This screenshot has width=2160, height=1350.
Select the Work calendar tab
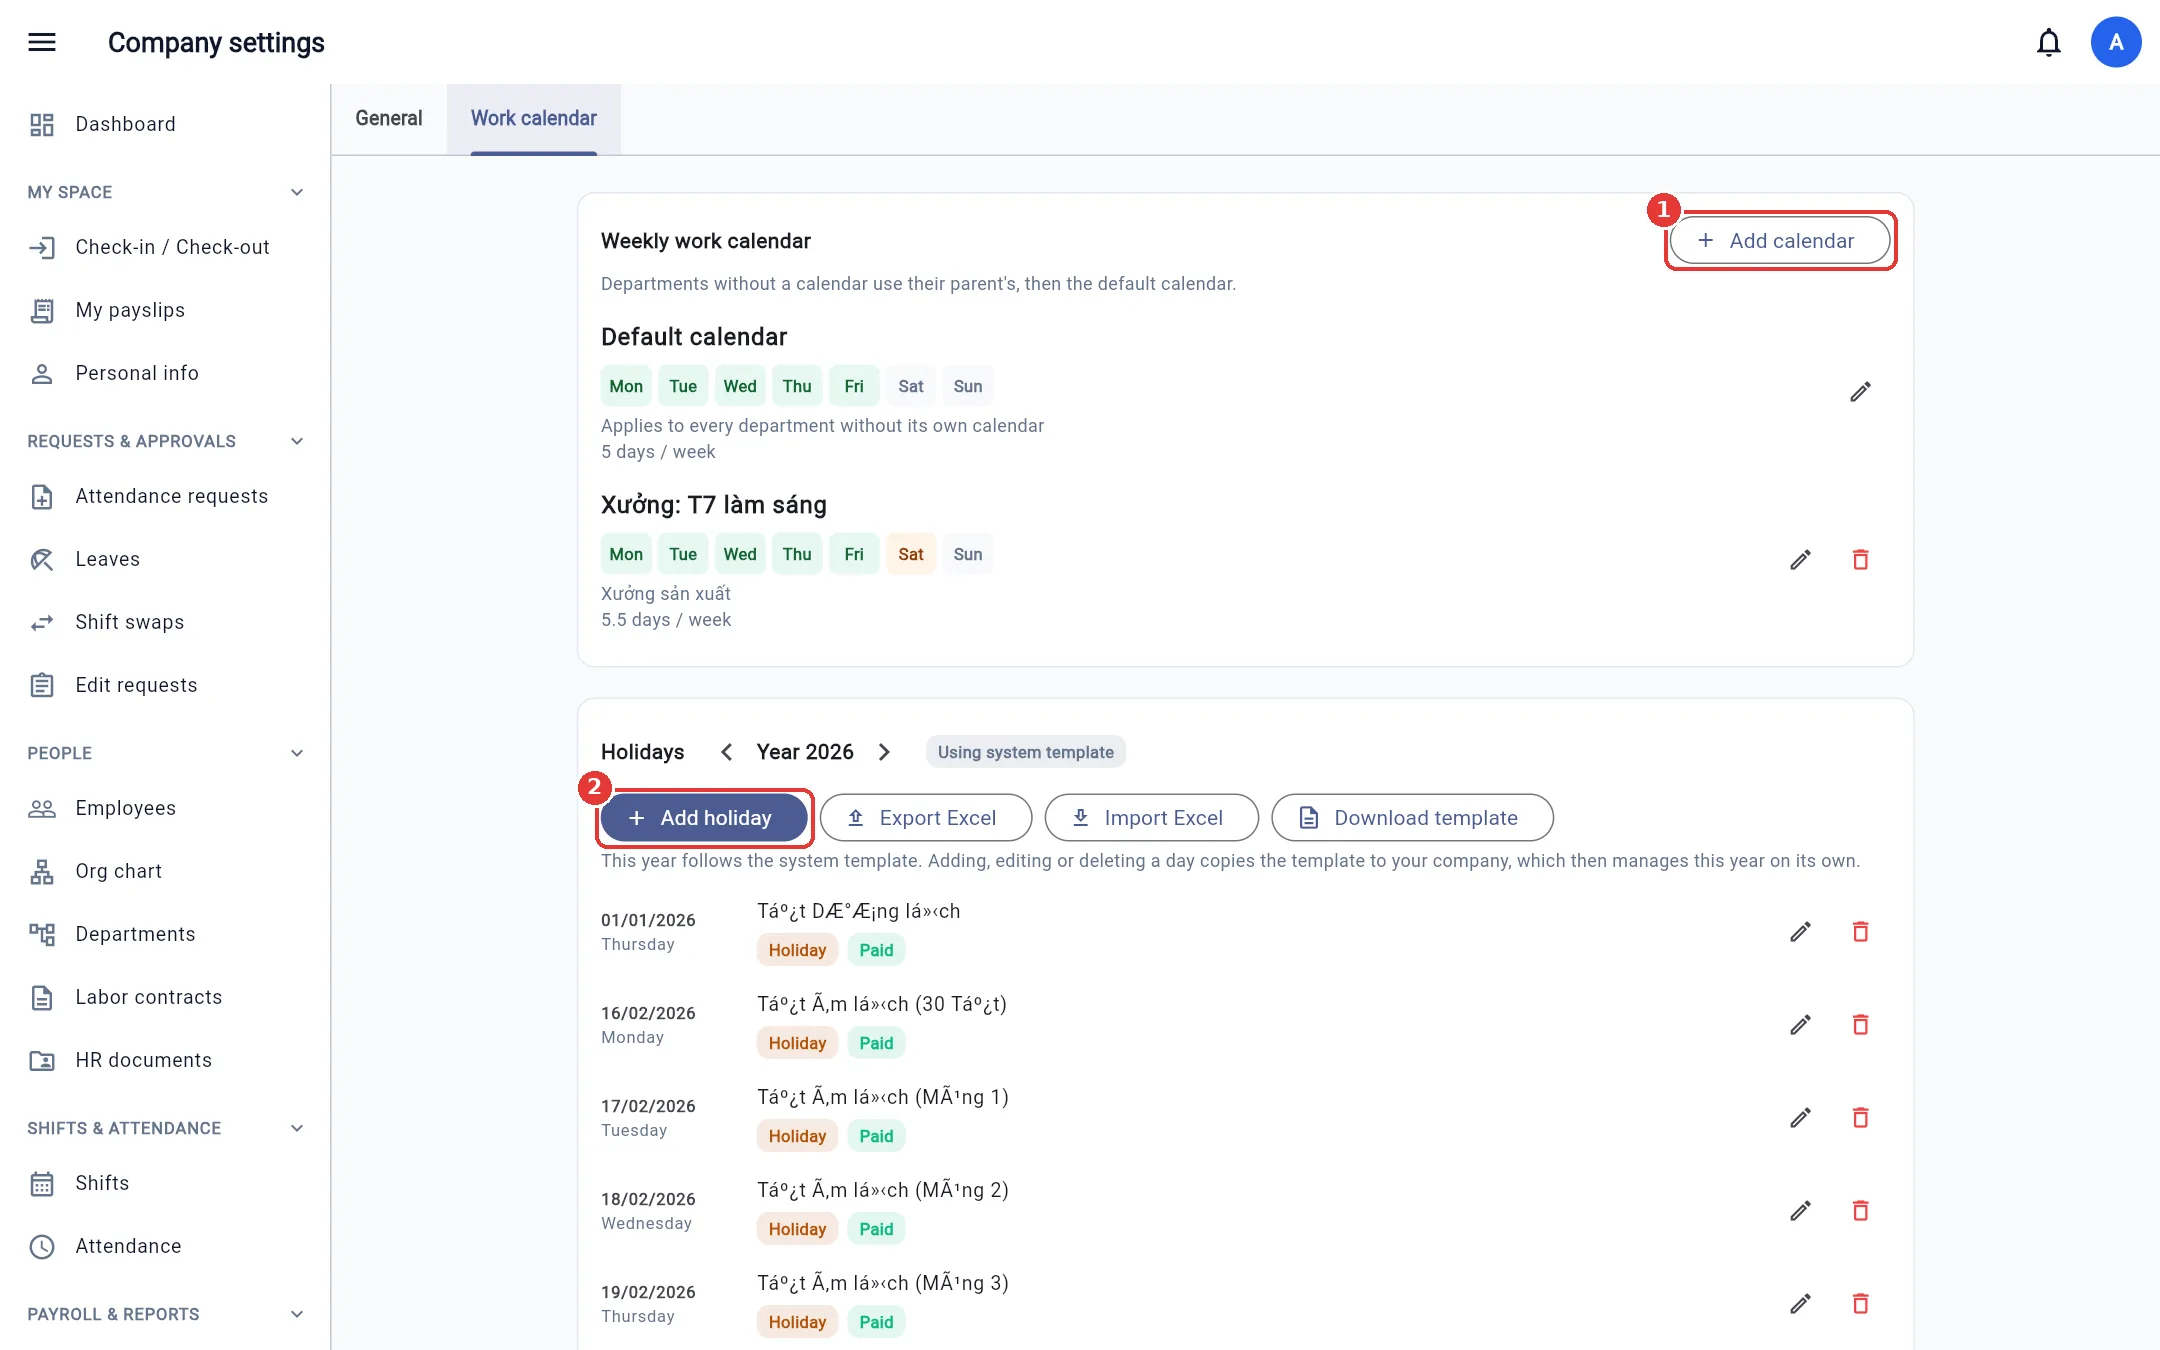pos(534,118)
